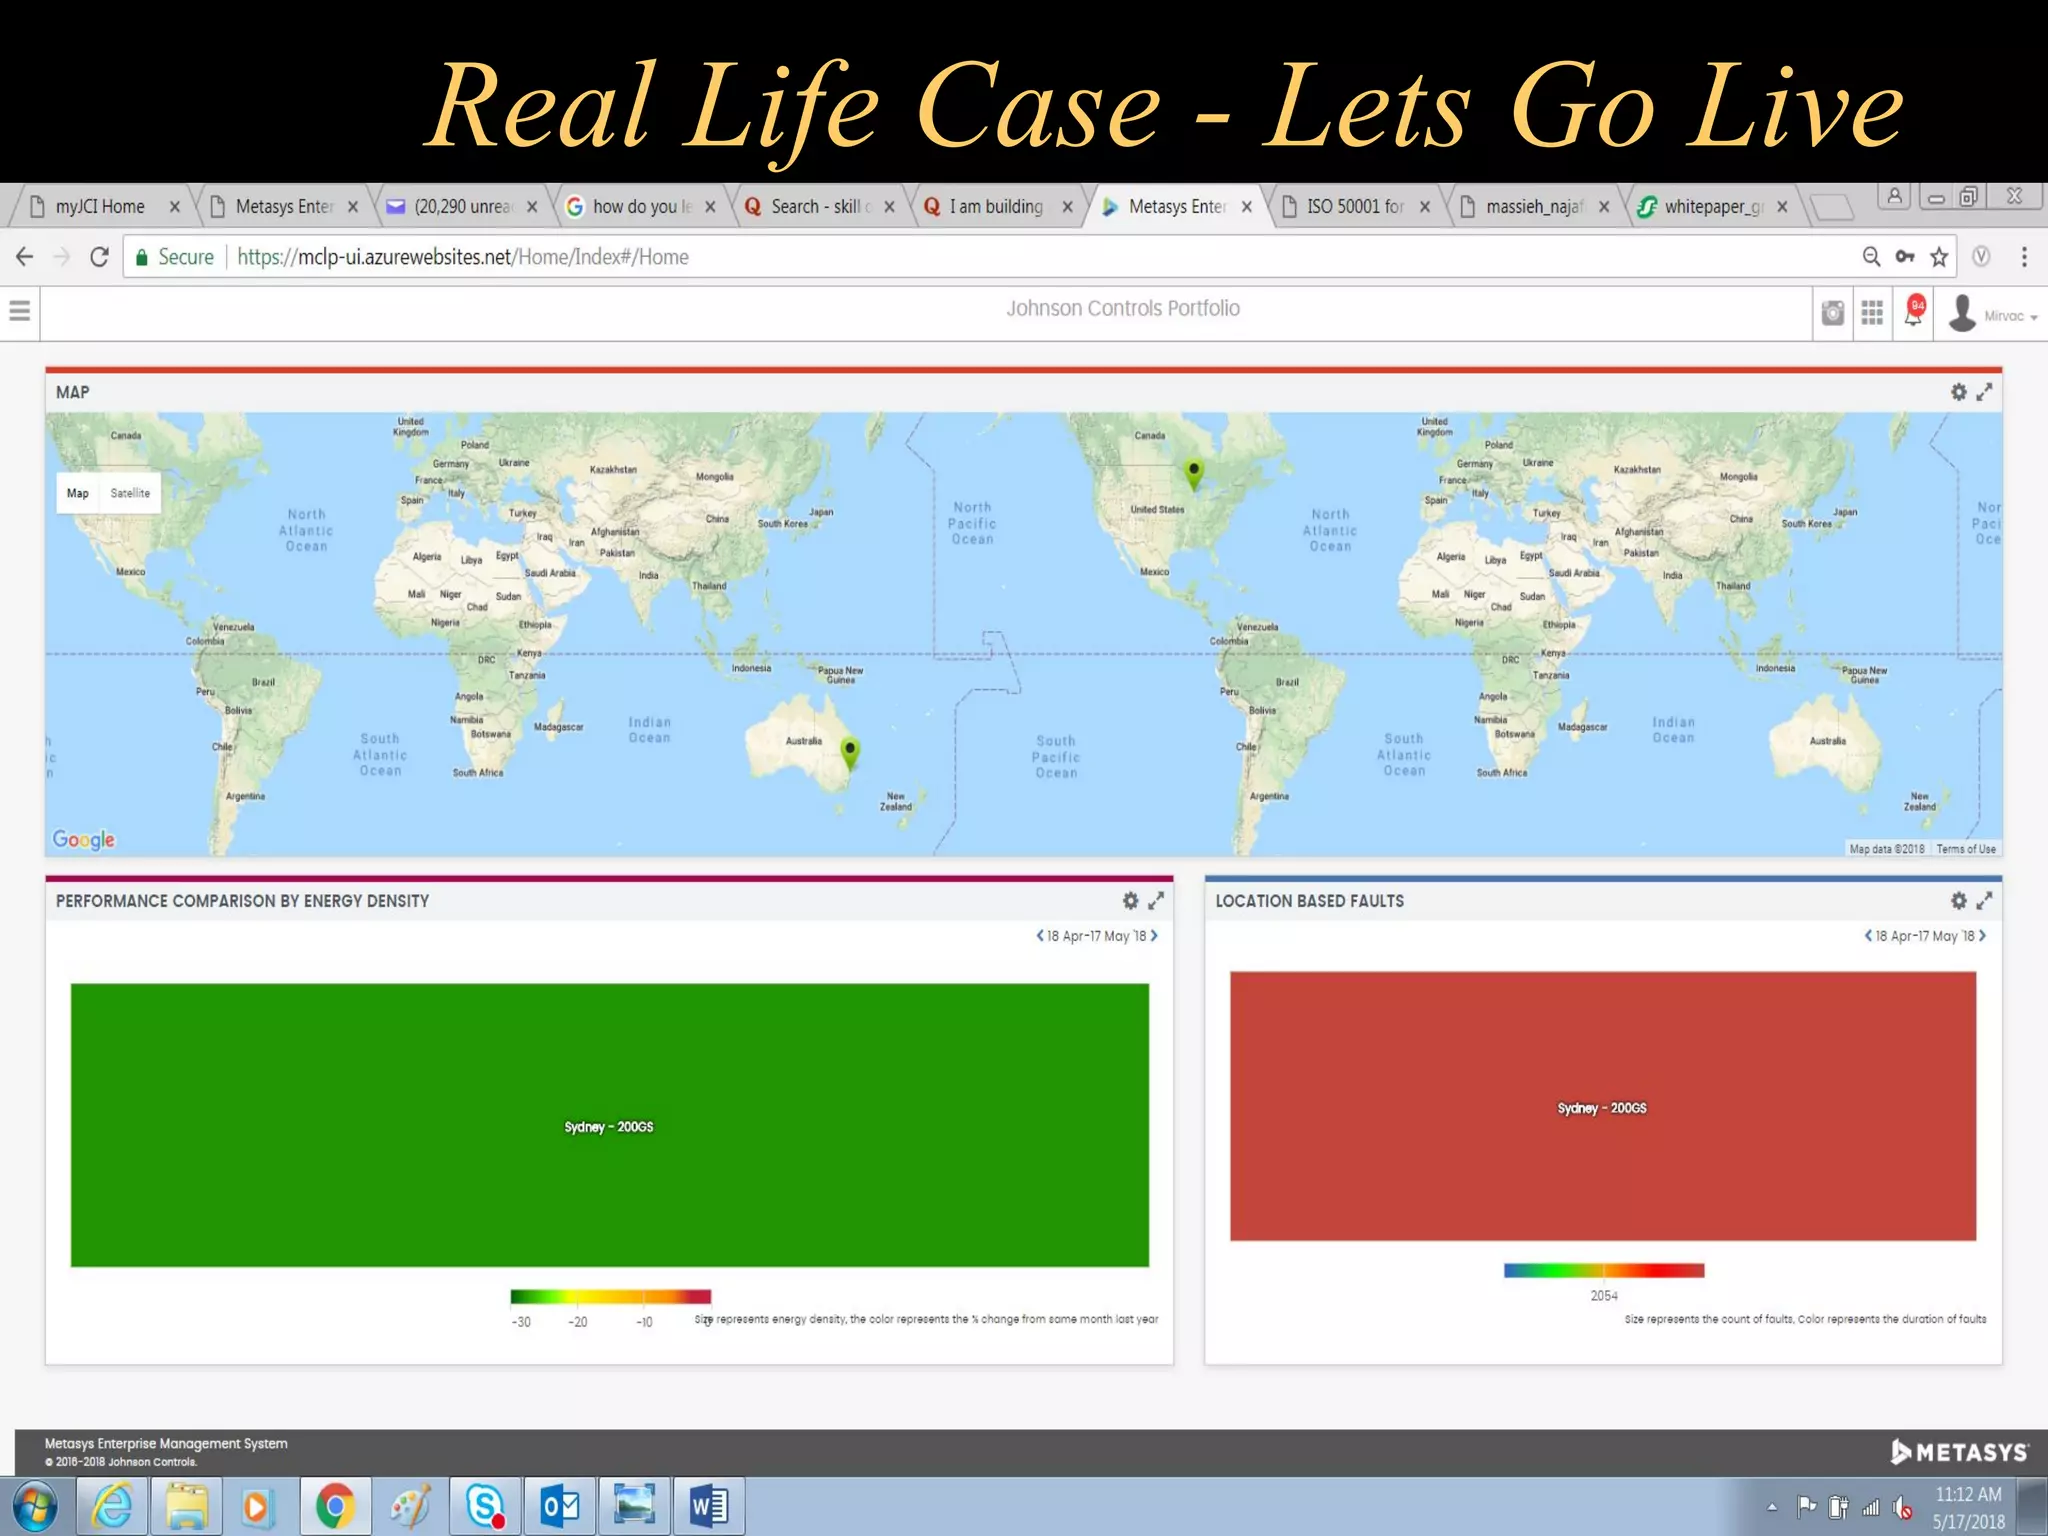
Task: Click the green map pin in North America
Action: pyautogui.click(x=1193, y=473)
